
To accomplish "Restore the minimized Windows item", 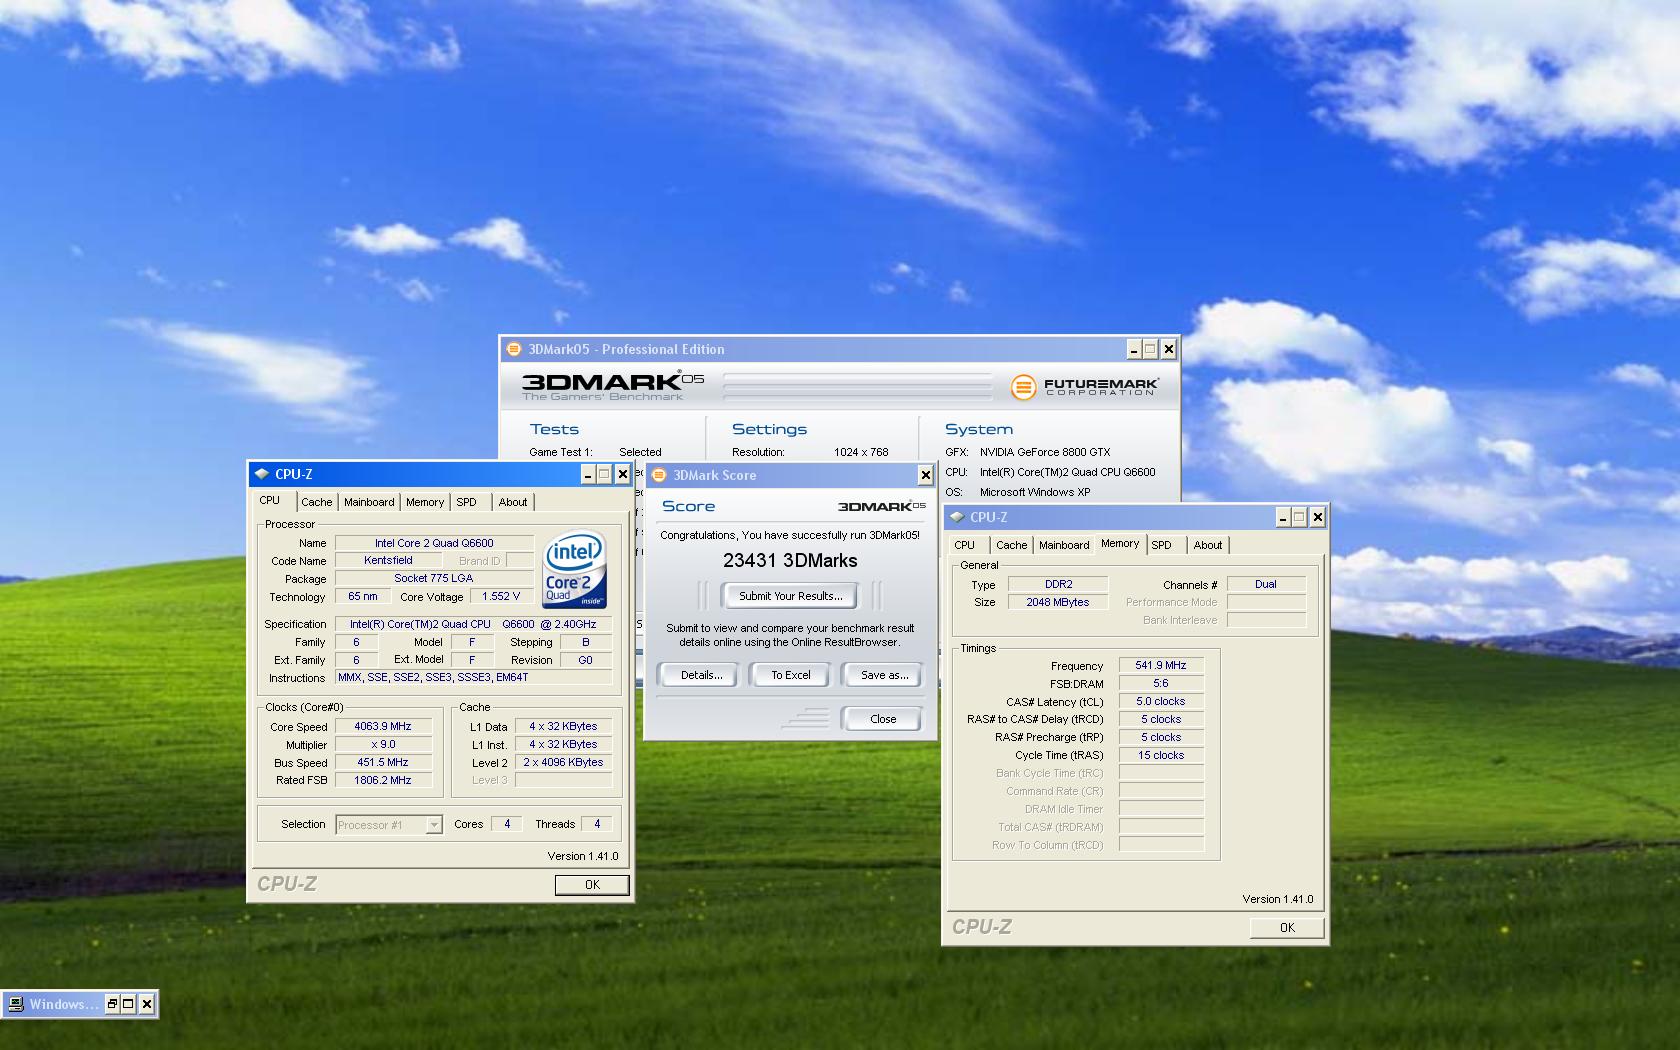I will 112,1004.
